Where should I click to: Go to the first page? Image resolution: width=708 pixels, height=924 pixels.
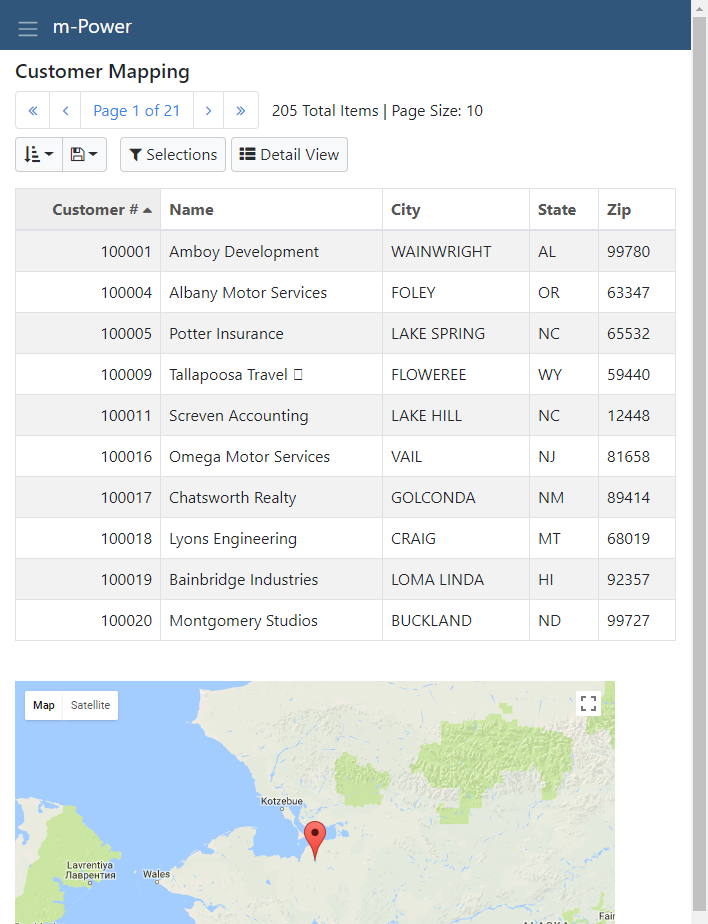click(x=33, y=110)
